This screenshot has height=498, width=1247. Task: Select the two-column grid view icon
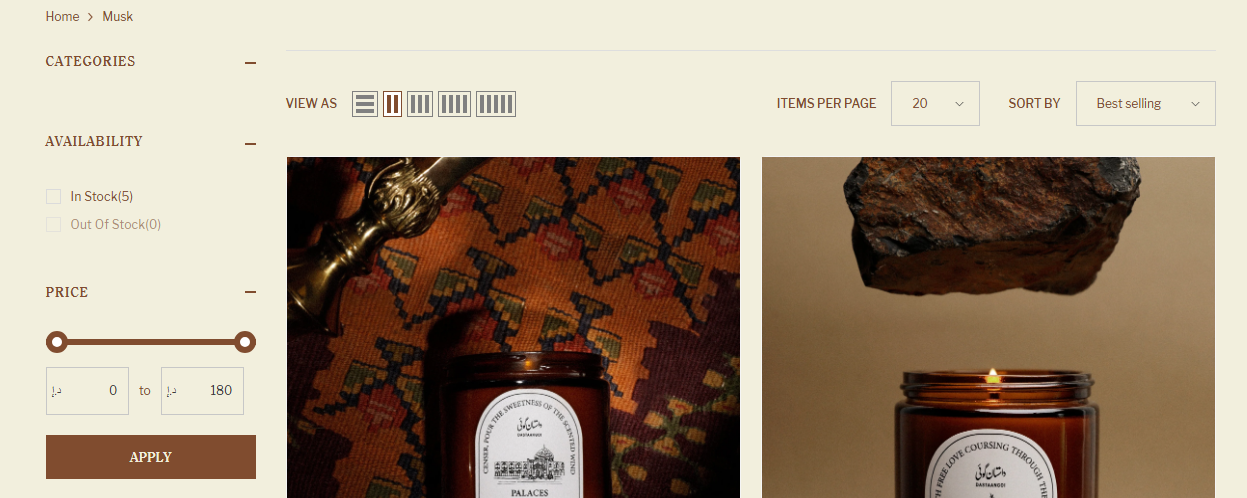(392, 104)
